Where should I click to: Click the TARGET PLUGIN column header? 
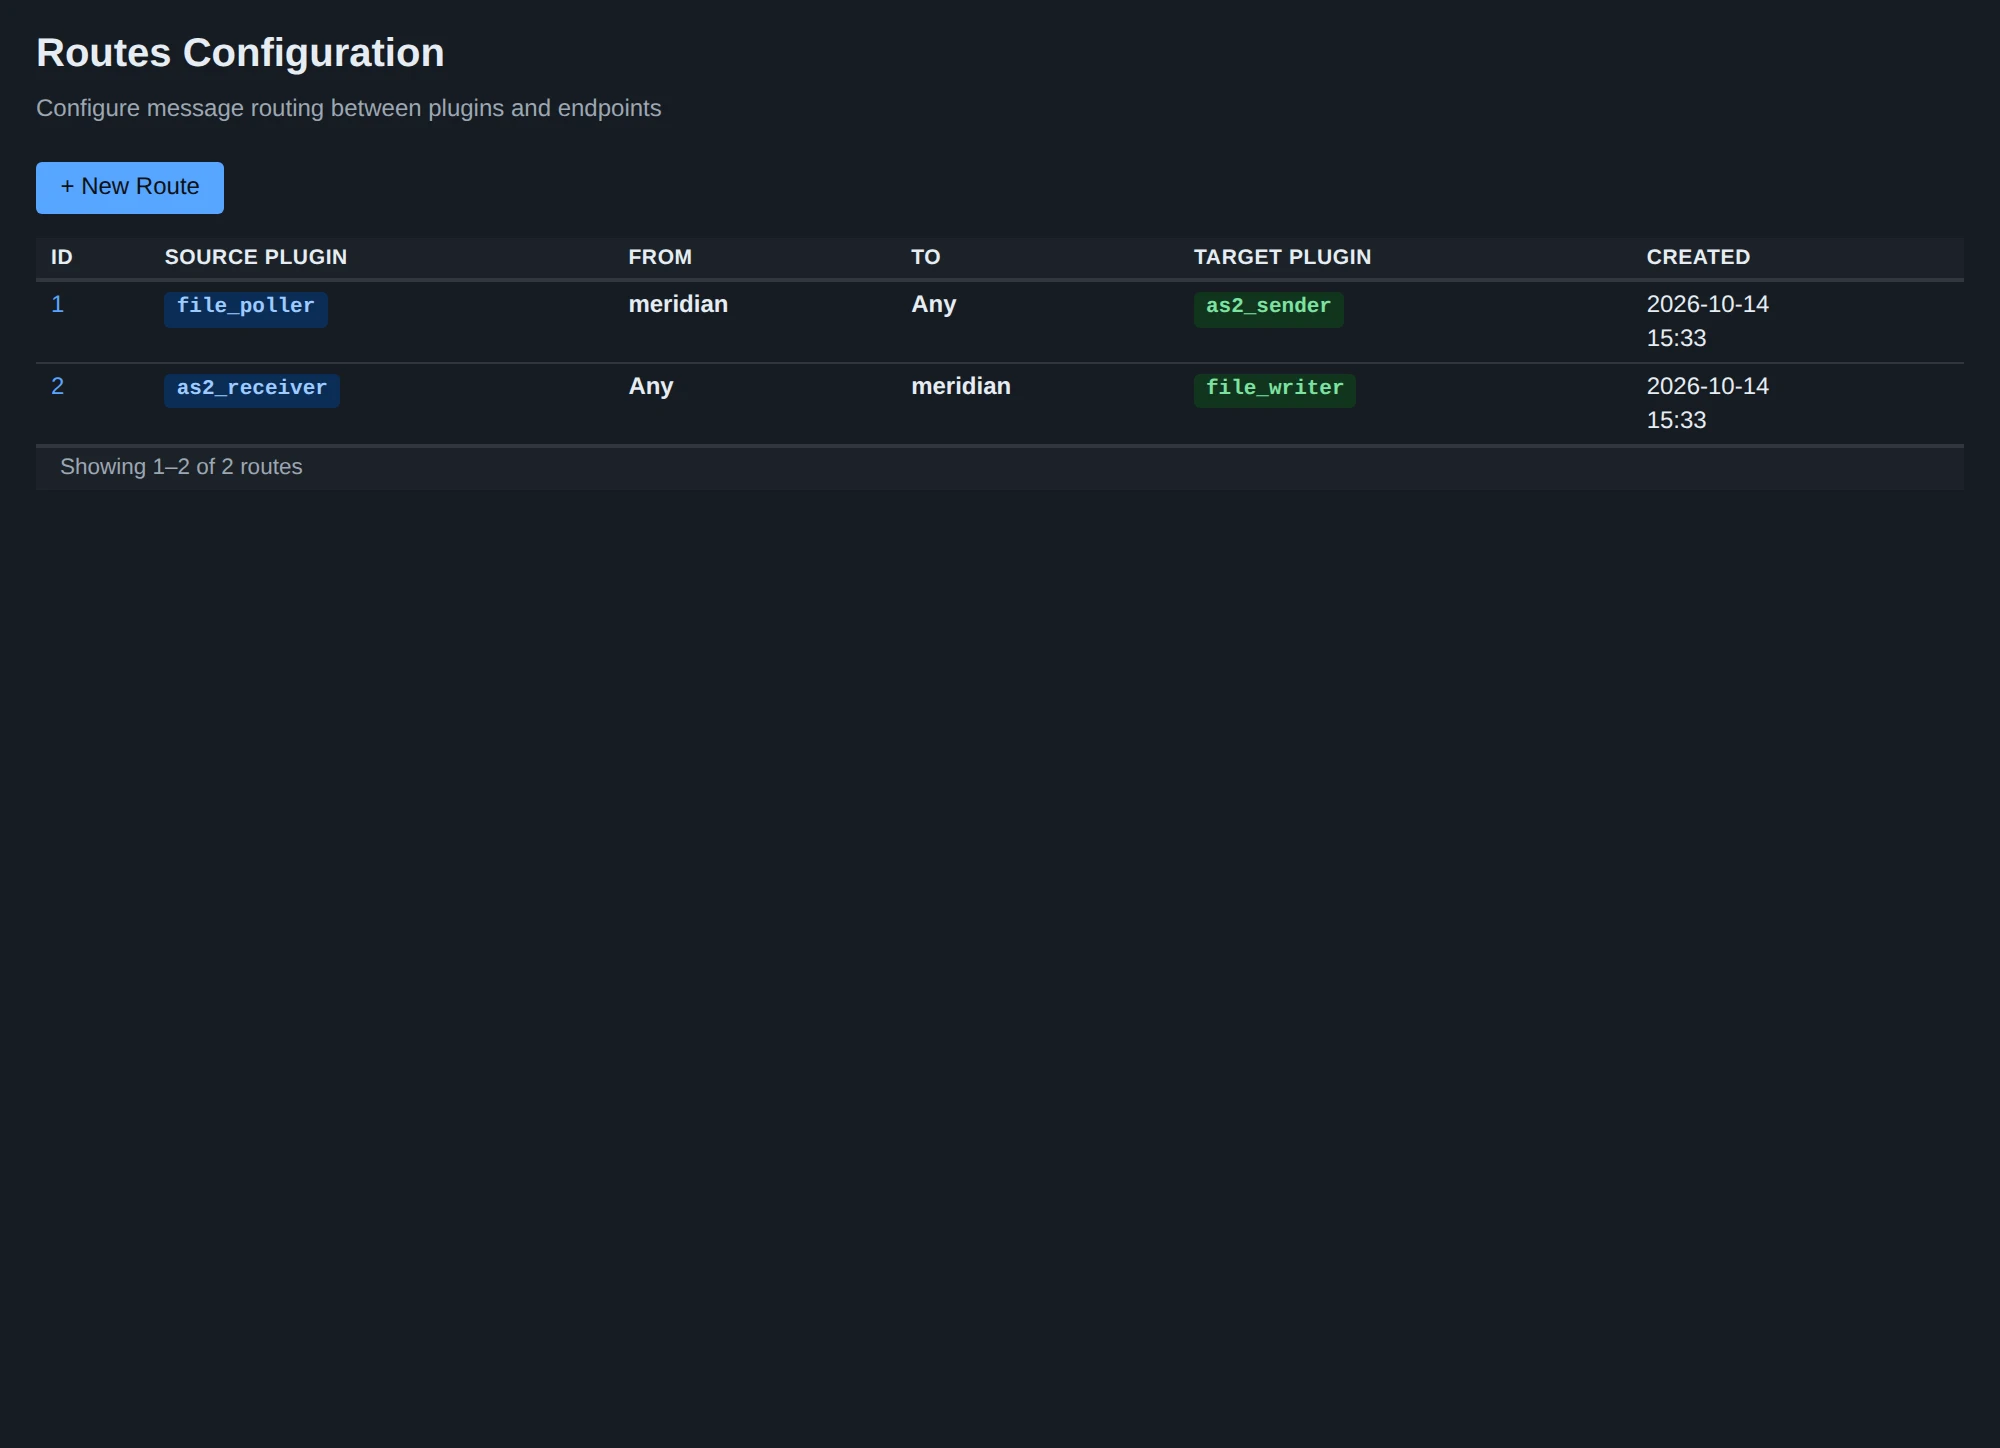click(1282, 257)
